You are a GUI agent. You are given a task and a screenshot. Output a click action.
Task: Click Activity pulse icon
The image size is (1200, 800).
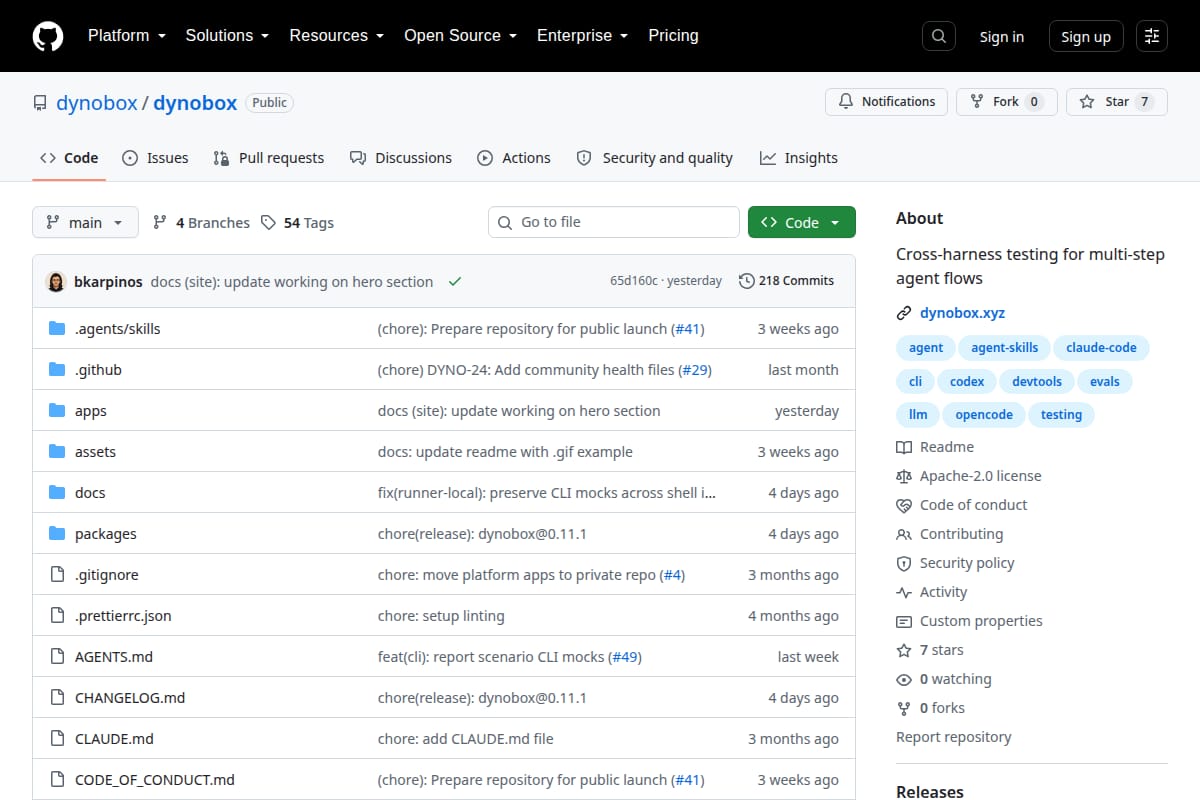[x=904, y=592]
